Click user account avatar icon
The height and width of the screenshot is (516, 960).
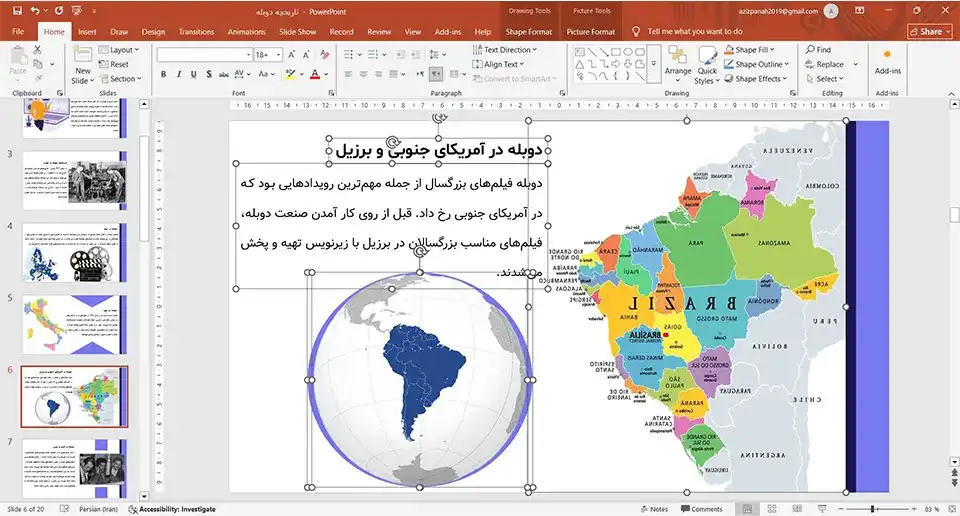coord(831,11)
